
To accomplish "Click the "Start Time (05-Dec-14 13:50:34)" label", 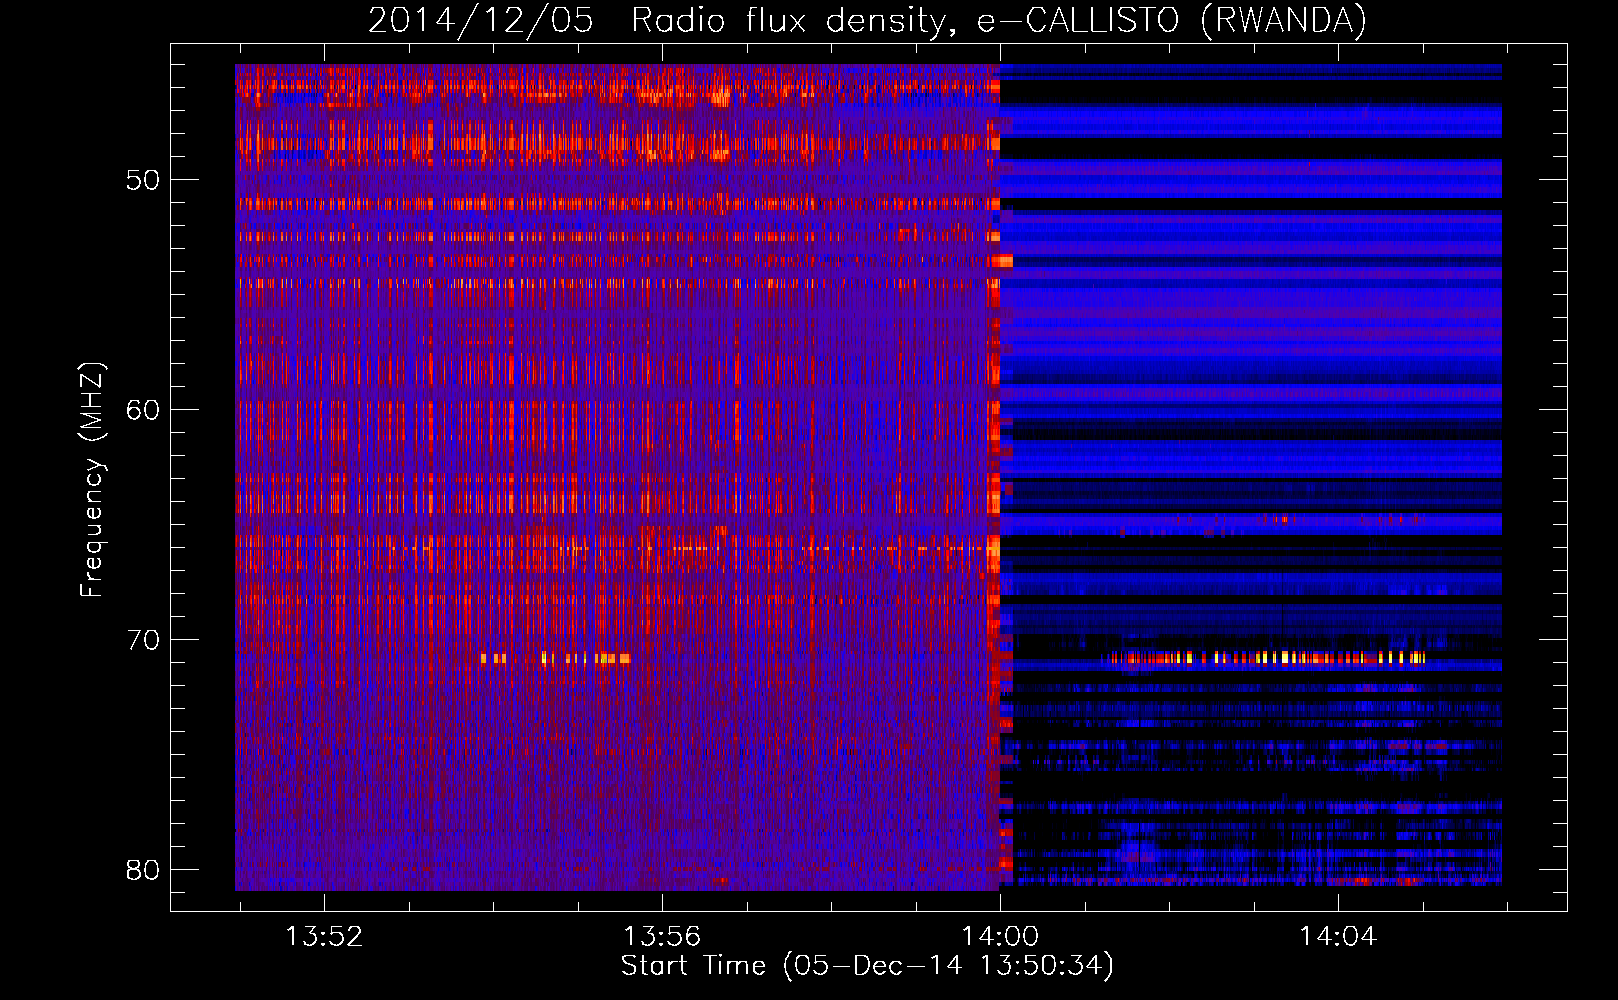I will [x=867, y=966].
